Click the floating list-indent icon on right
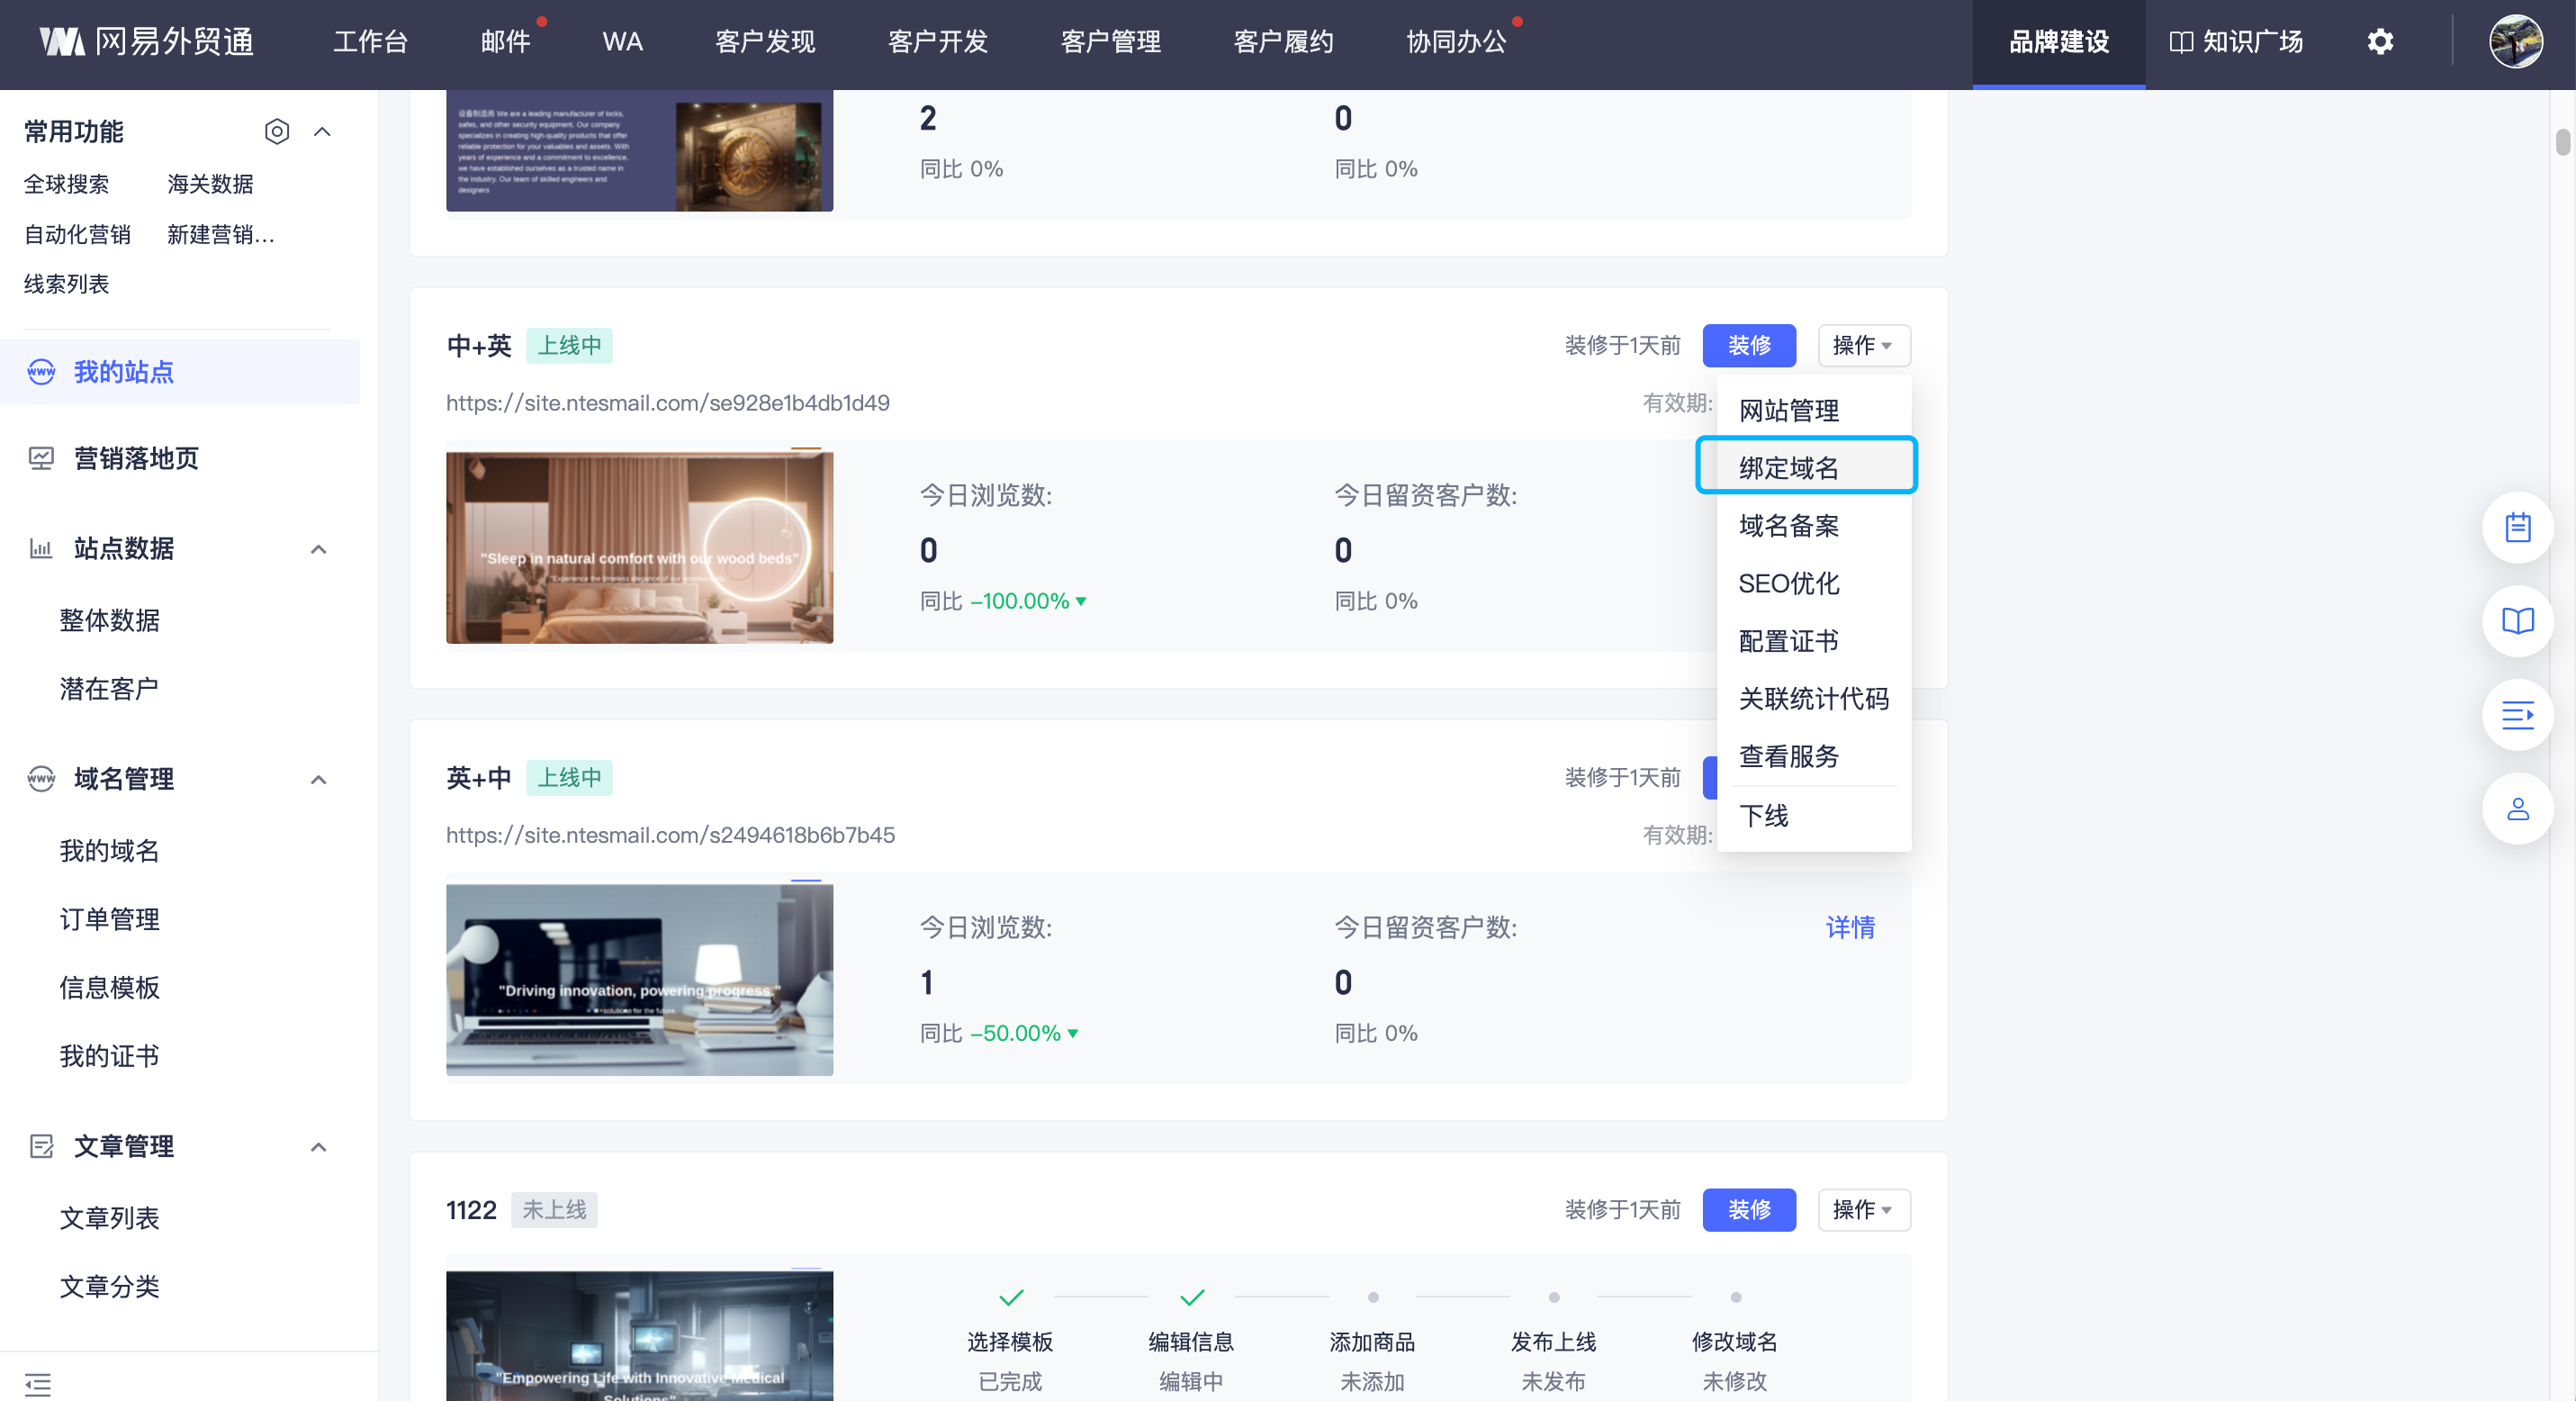 [x=2517, y=715]
